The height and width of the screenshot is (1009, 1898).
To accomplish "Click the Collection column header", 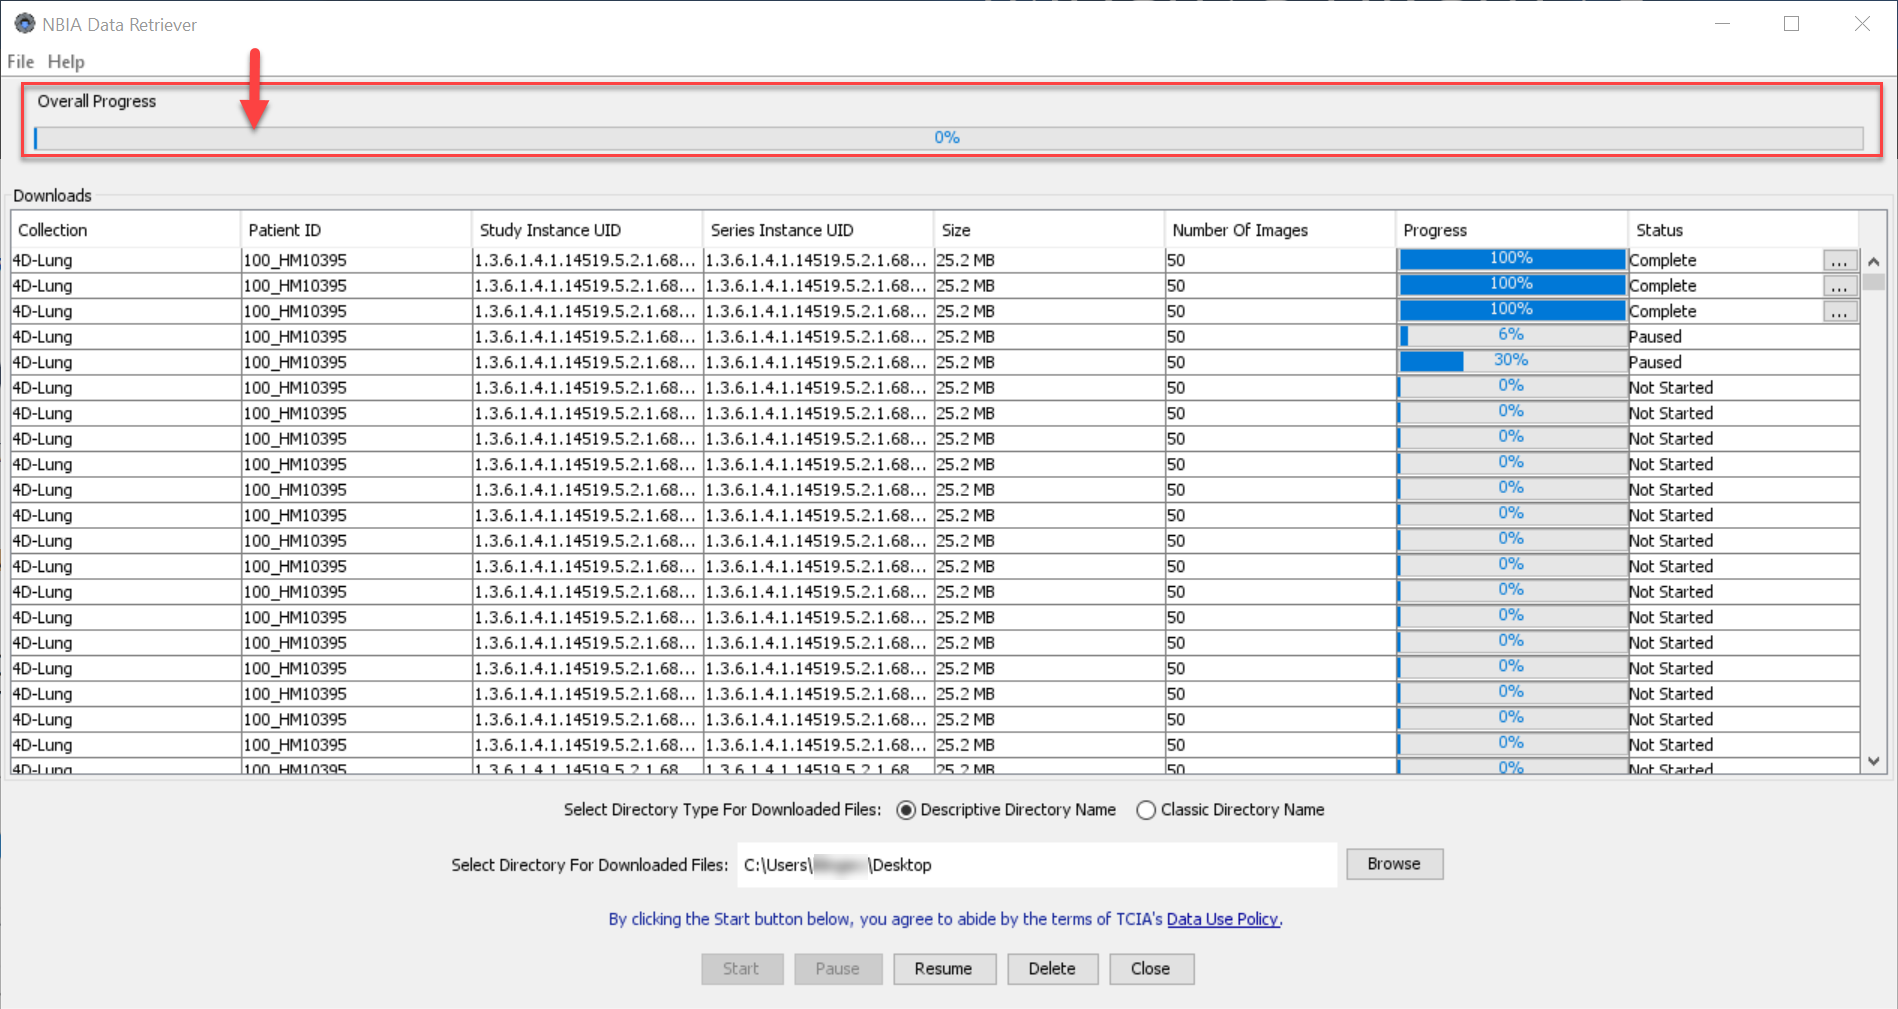I will click(x=125, y=230).
